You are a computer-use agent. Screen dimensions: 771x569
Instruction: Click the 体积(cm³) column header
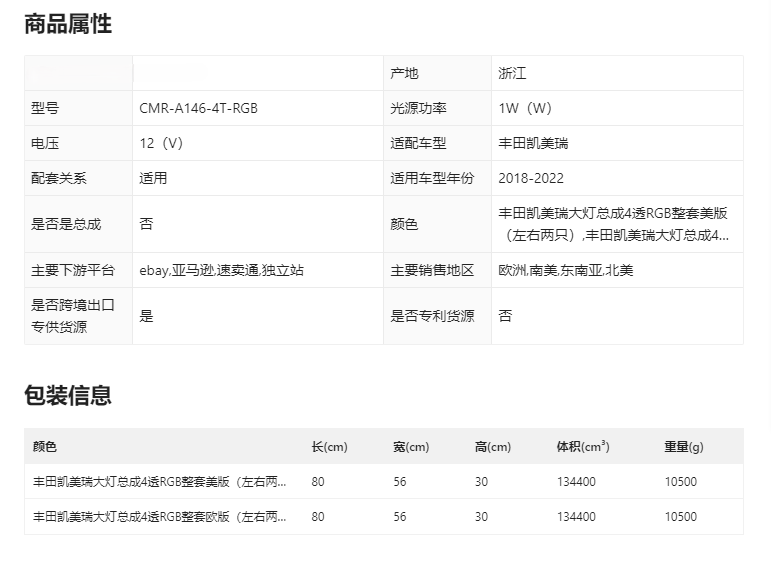(583, 447)
